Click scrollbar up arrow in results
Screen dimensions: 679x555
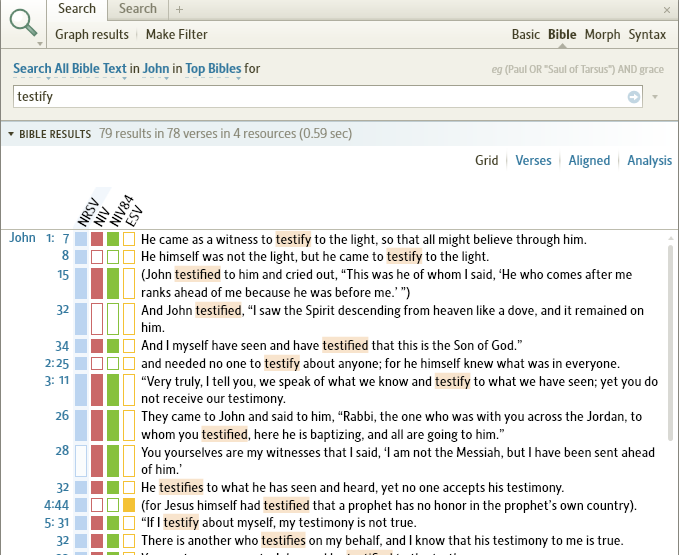(671, 239)
